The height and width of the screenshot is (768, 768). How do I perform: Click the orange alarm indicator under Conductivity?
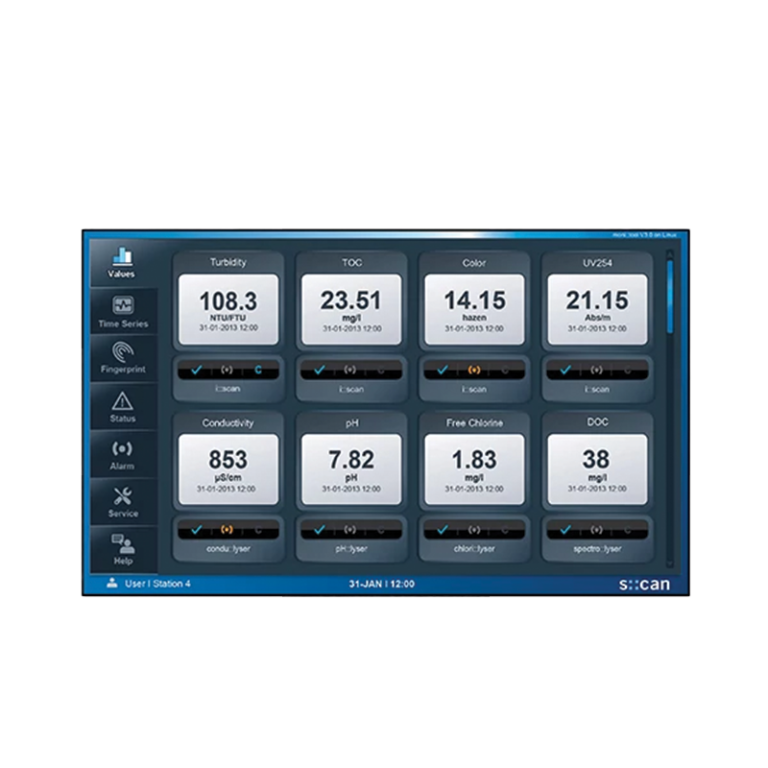click(x=227, y=529)
